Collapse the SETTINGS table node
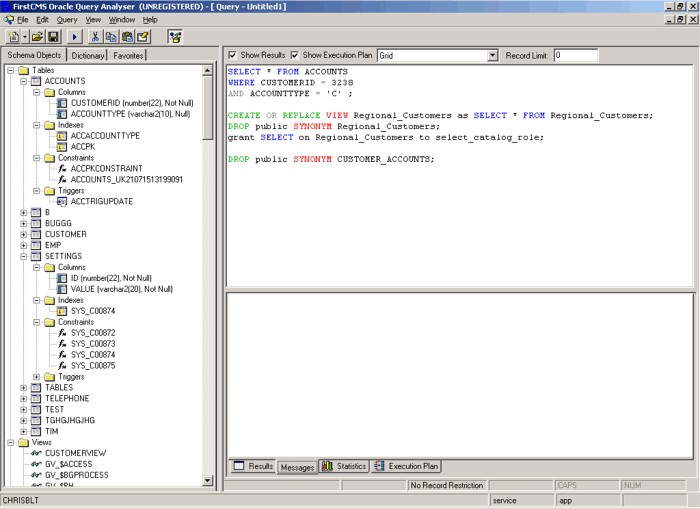The height and width of the screenshot is (509, 700). [x=23, y=256]
